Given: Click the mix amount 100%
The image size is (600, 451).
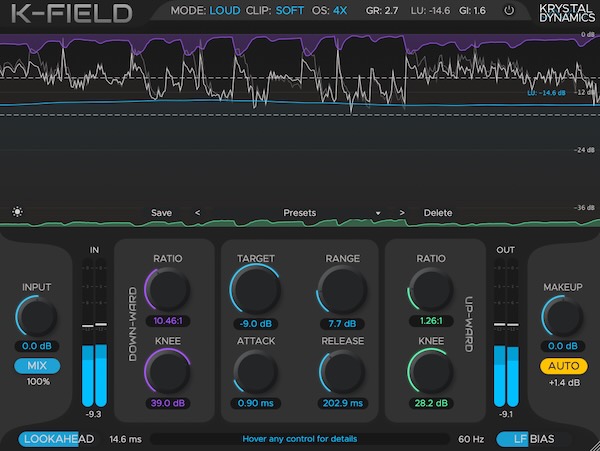Looking at the screenshot, I should pyautogui.click(x=38, y=381).
